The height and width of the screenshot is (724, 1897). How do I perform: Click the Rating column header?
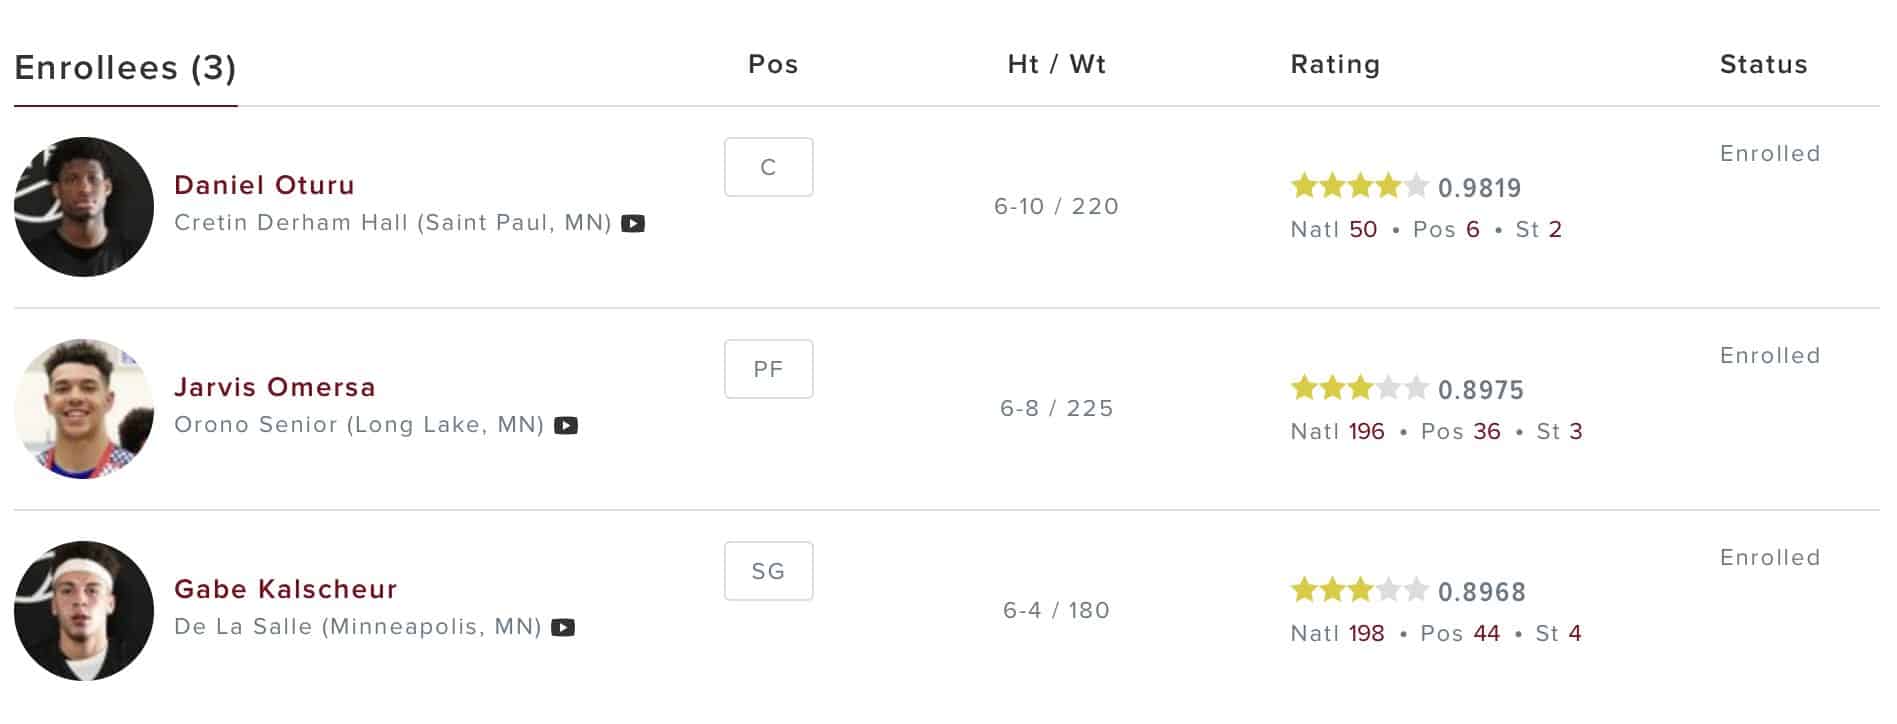[1335, 65]
